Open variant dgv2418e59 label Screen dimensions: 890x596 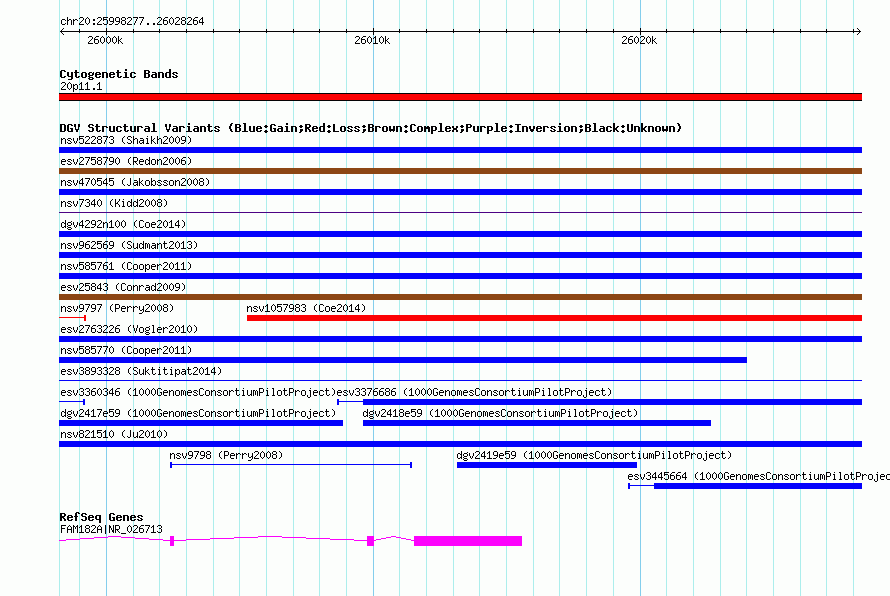click(x=500, y=413)
